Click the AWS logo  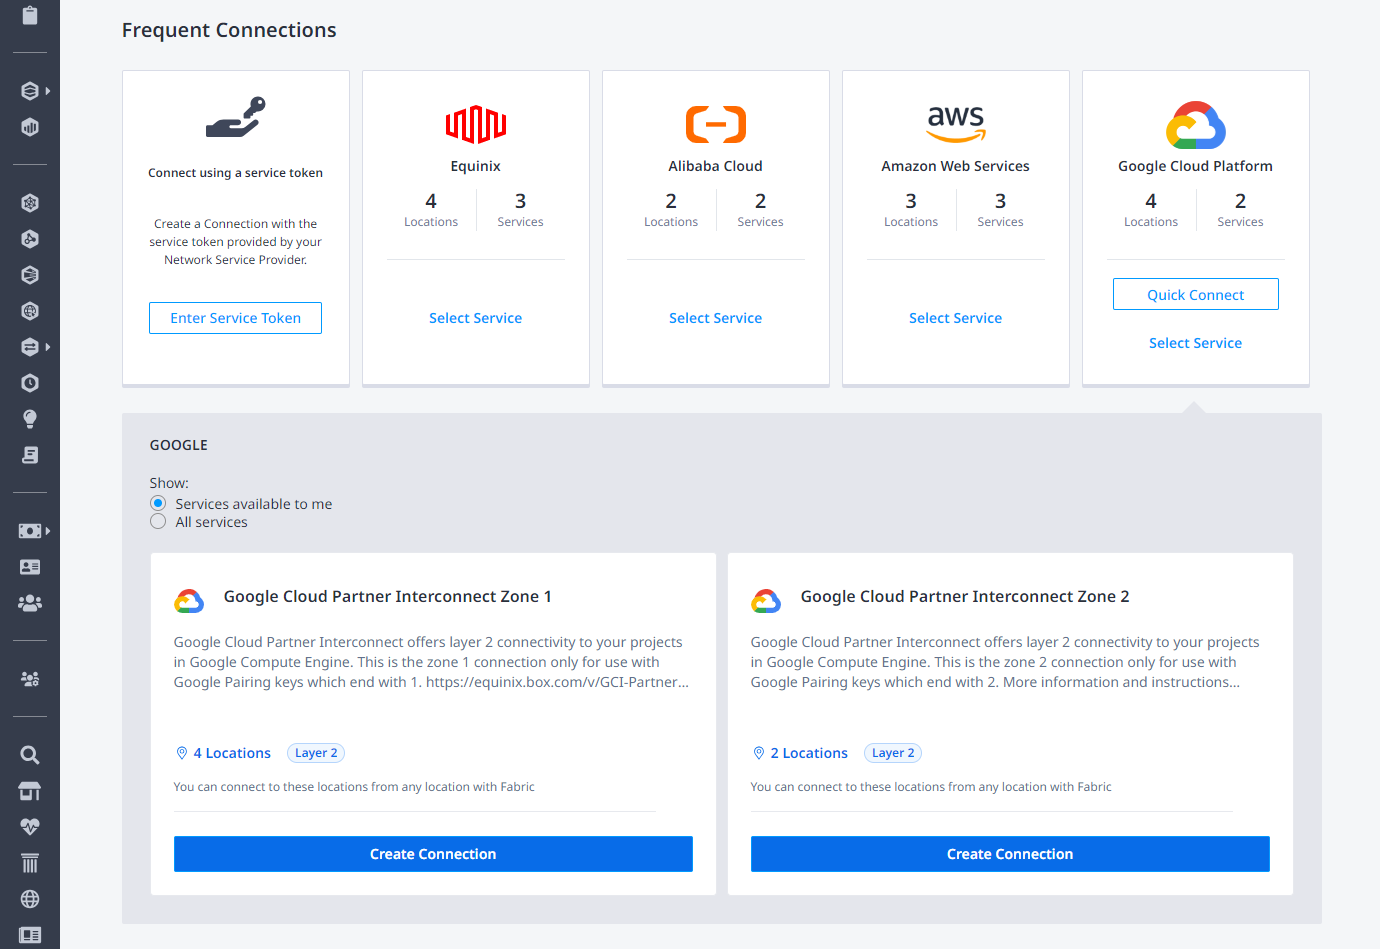tap(956, 124)
